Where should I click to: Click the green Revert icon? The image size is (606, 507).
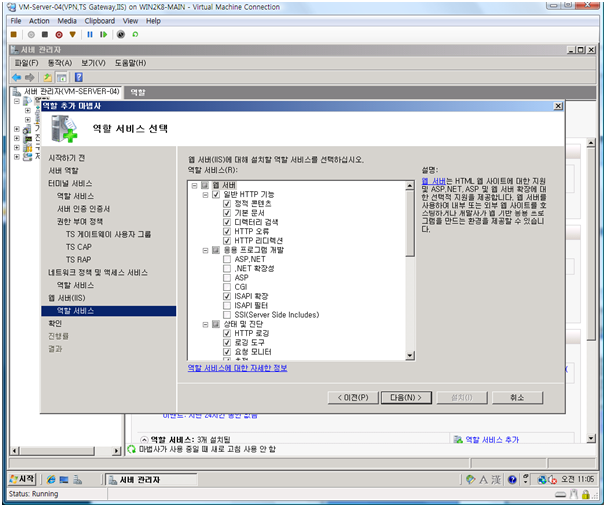click(135, 35)
